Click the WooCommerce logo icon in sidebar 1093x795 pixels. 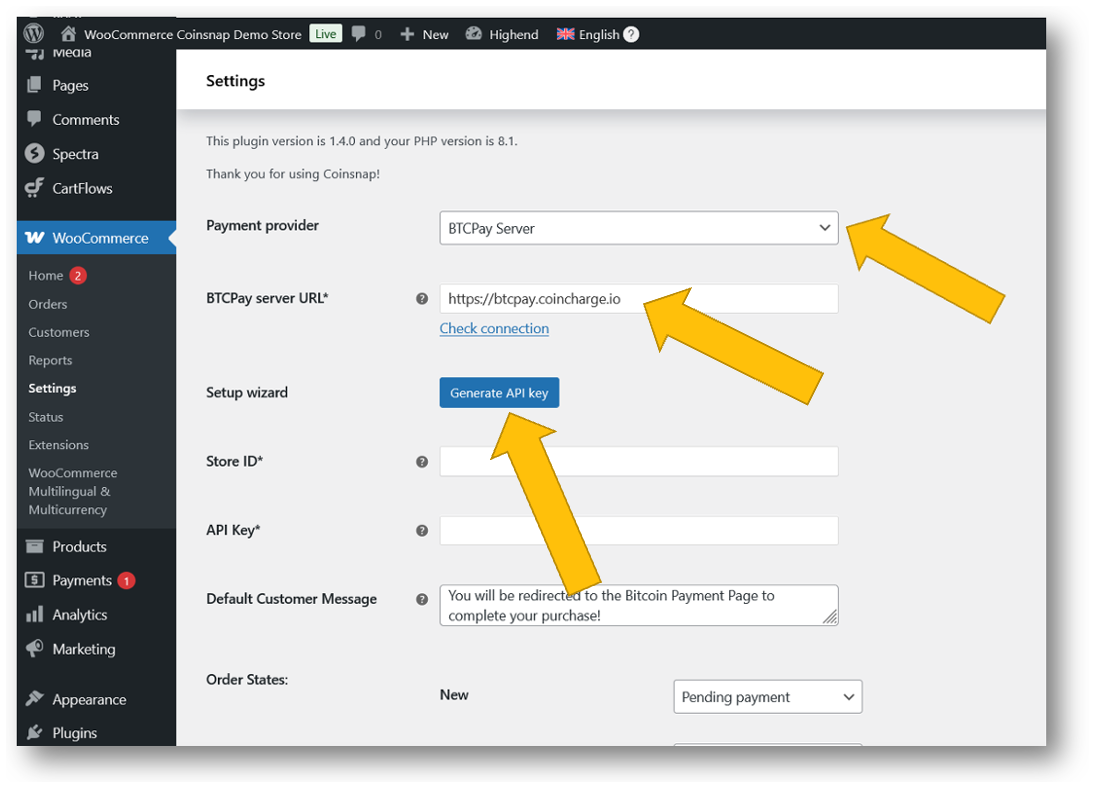pos(35,238)
